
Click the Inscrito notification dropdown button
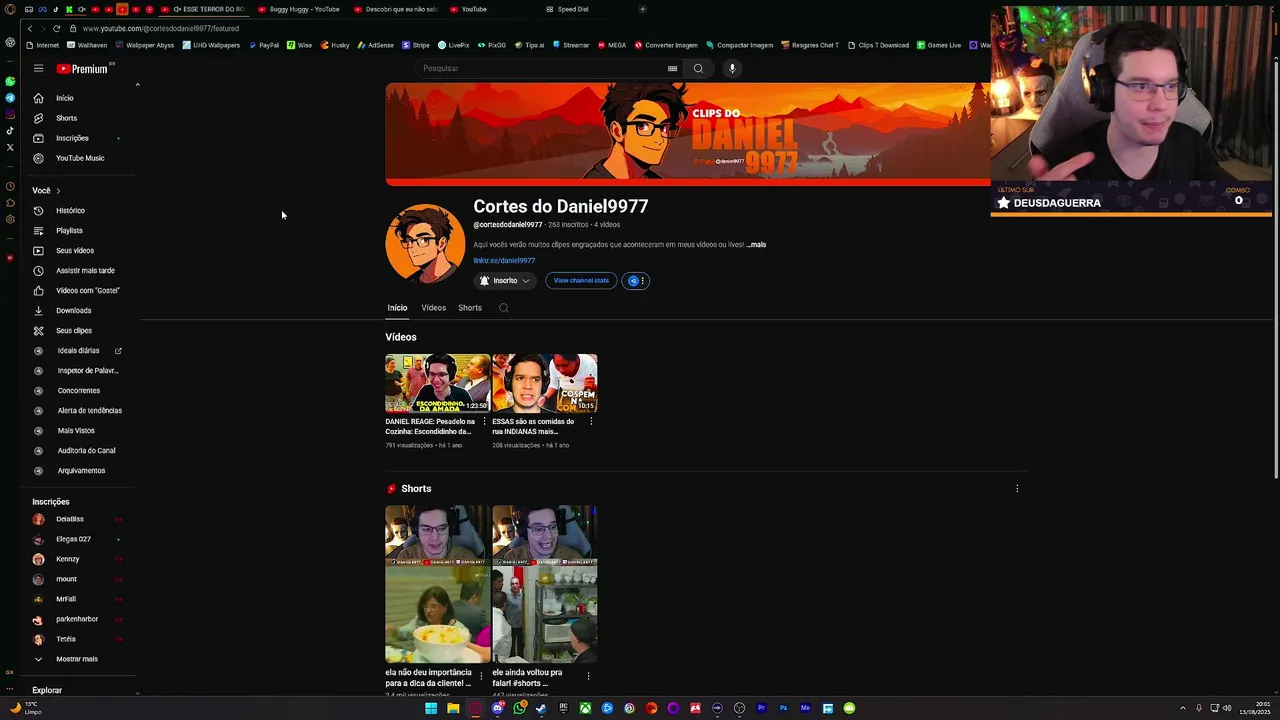point(505,281)
